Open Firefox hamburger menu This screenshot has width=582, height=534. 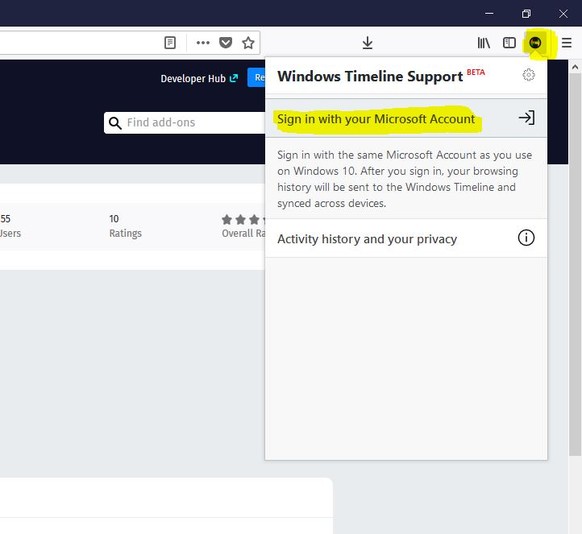(566, 43)
